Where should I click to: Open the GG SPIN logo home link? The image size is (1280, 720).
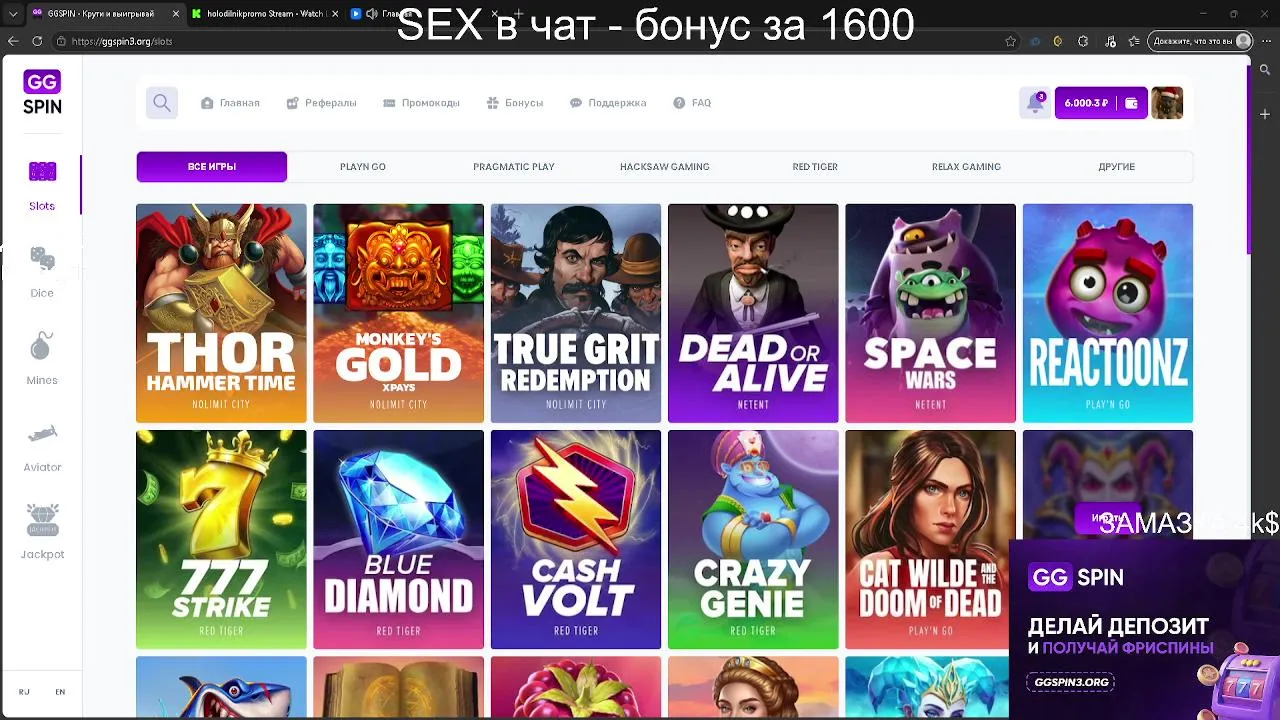tap(42, 93)
